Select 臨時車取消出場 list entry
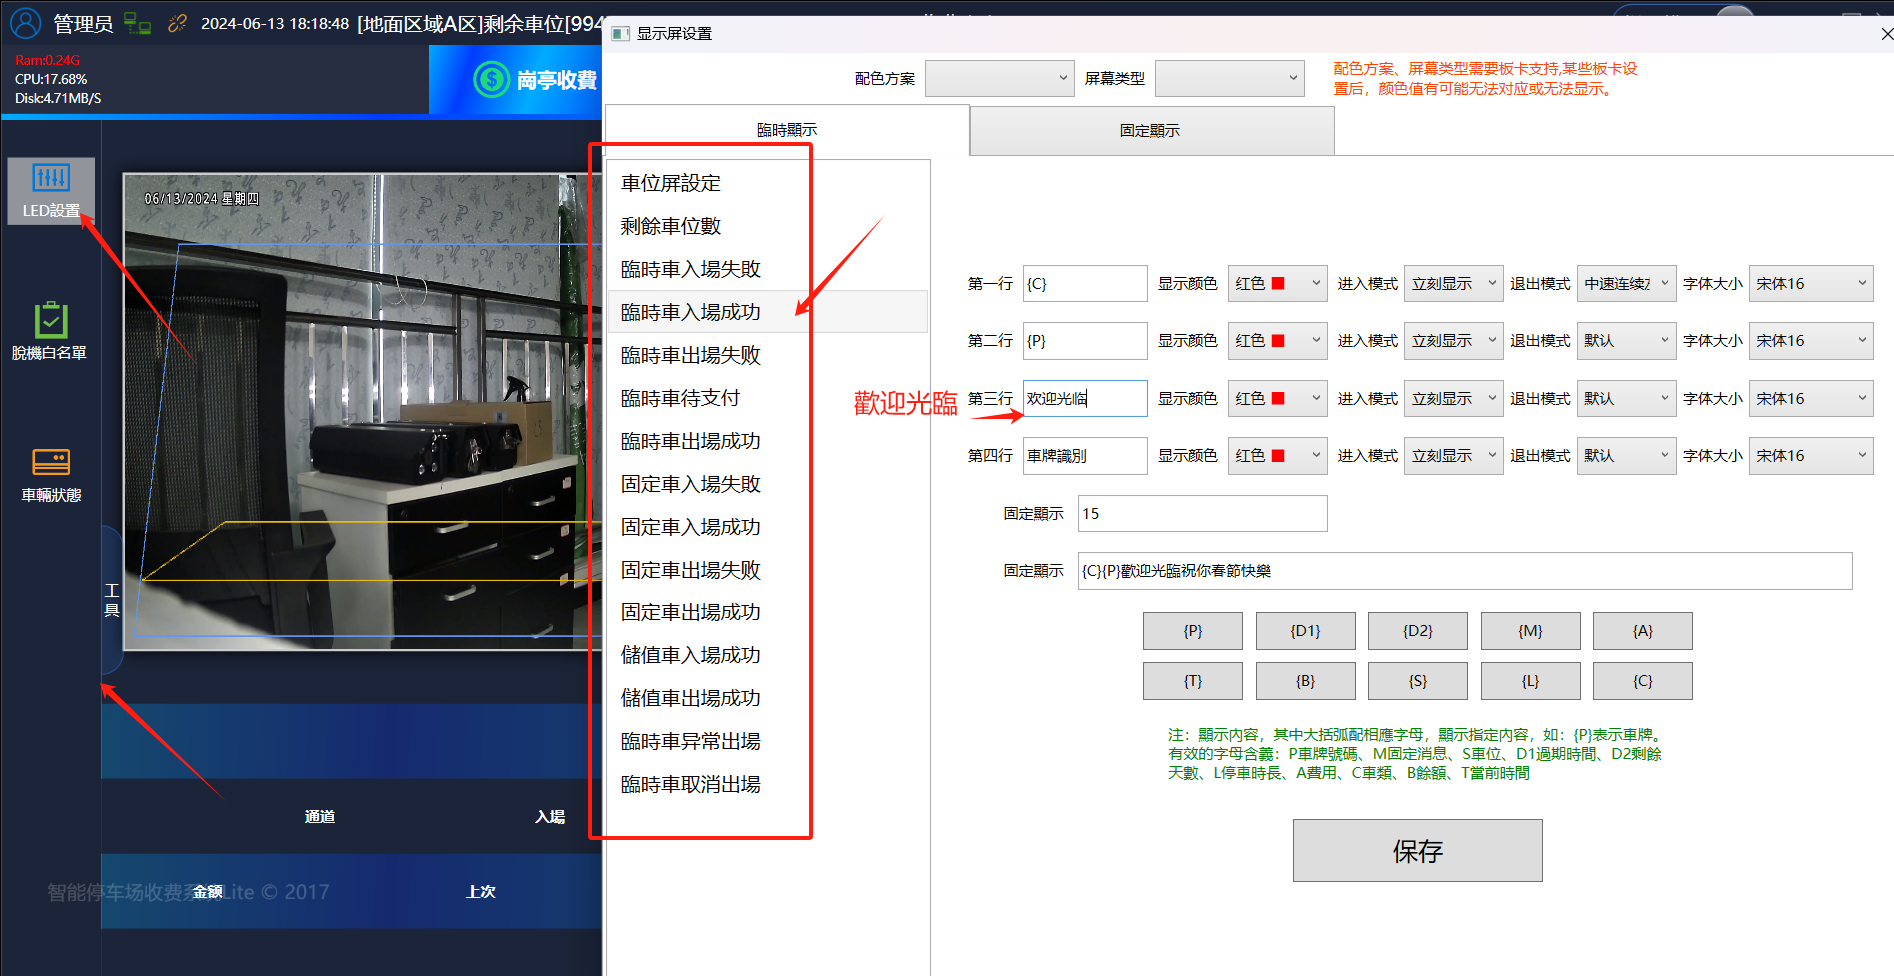The width and height of the screenshot is (1894, 976). 768,784
